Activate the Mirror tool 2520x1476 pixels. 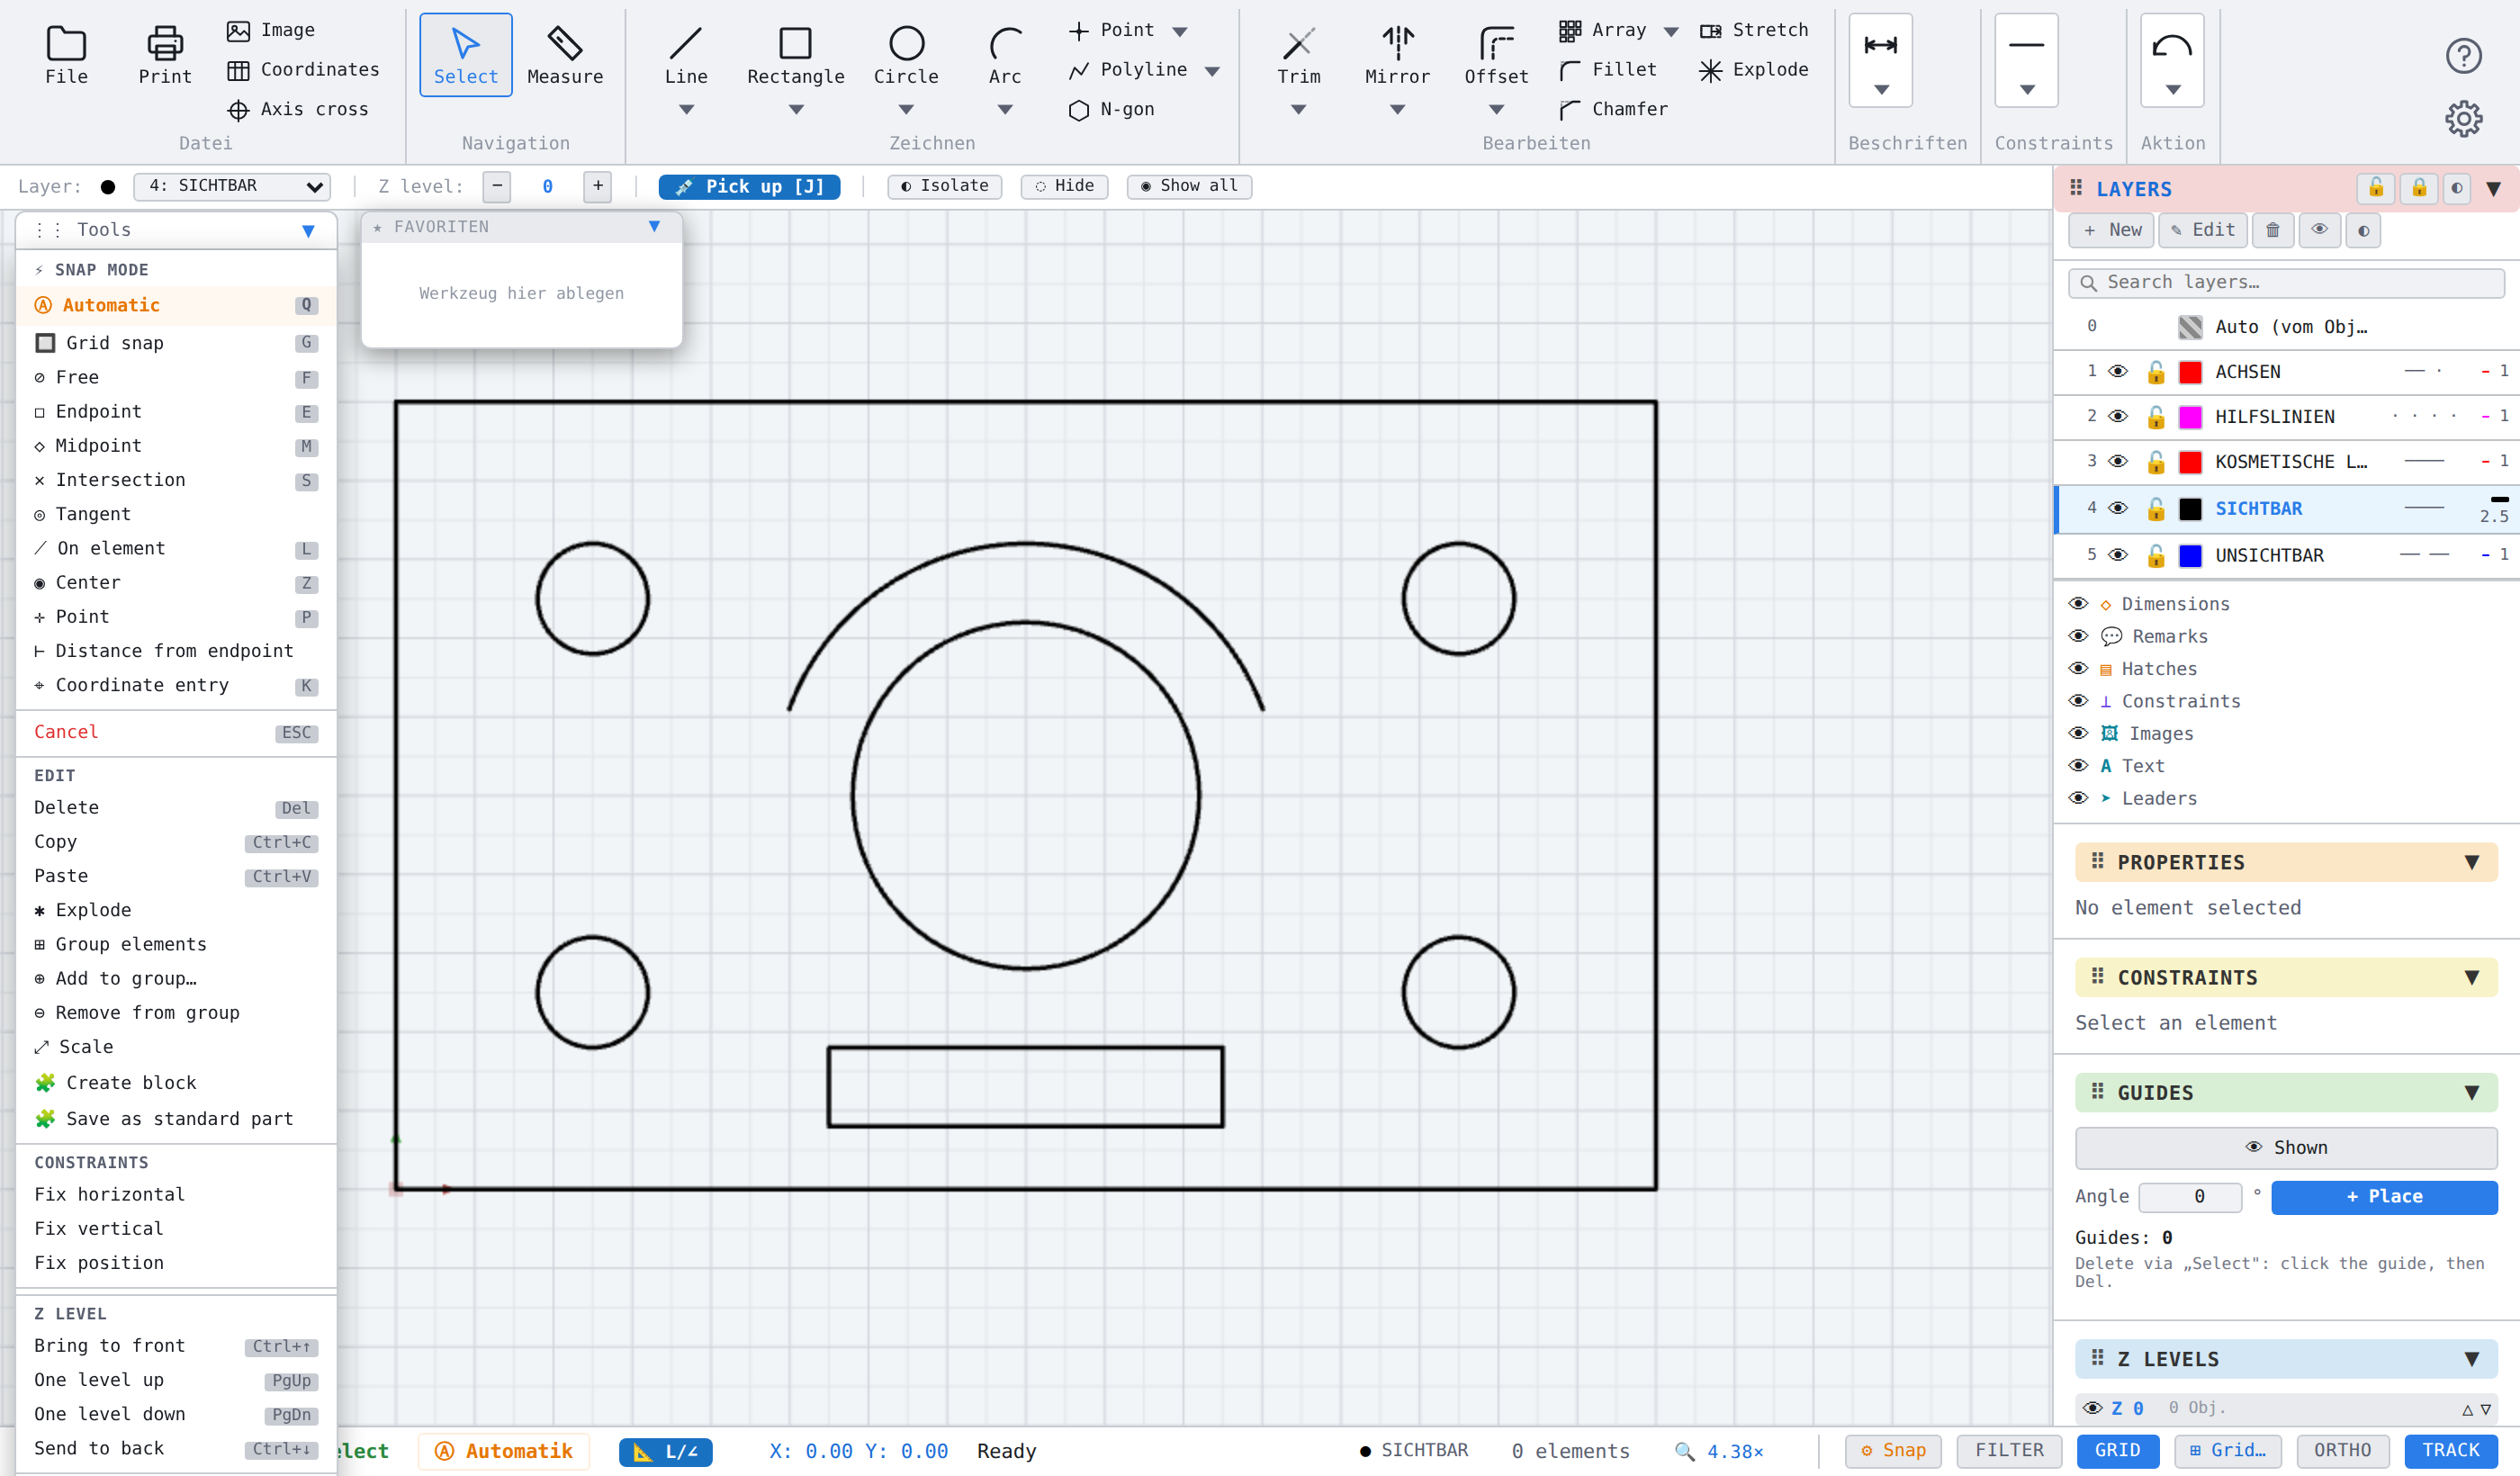1397,55
